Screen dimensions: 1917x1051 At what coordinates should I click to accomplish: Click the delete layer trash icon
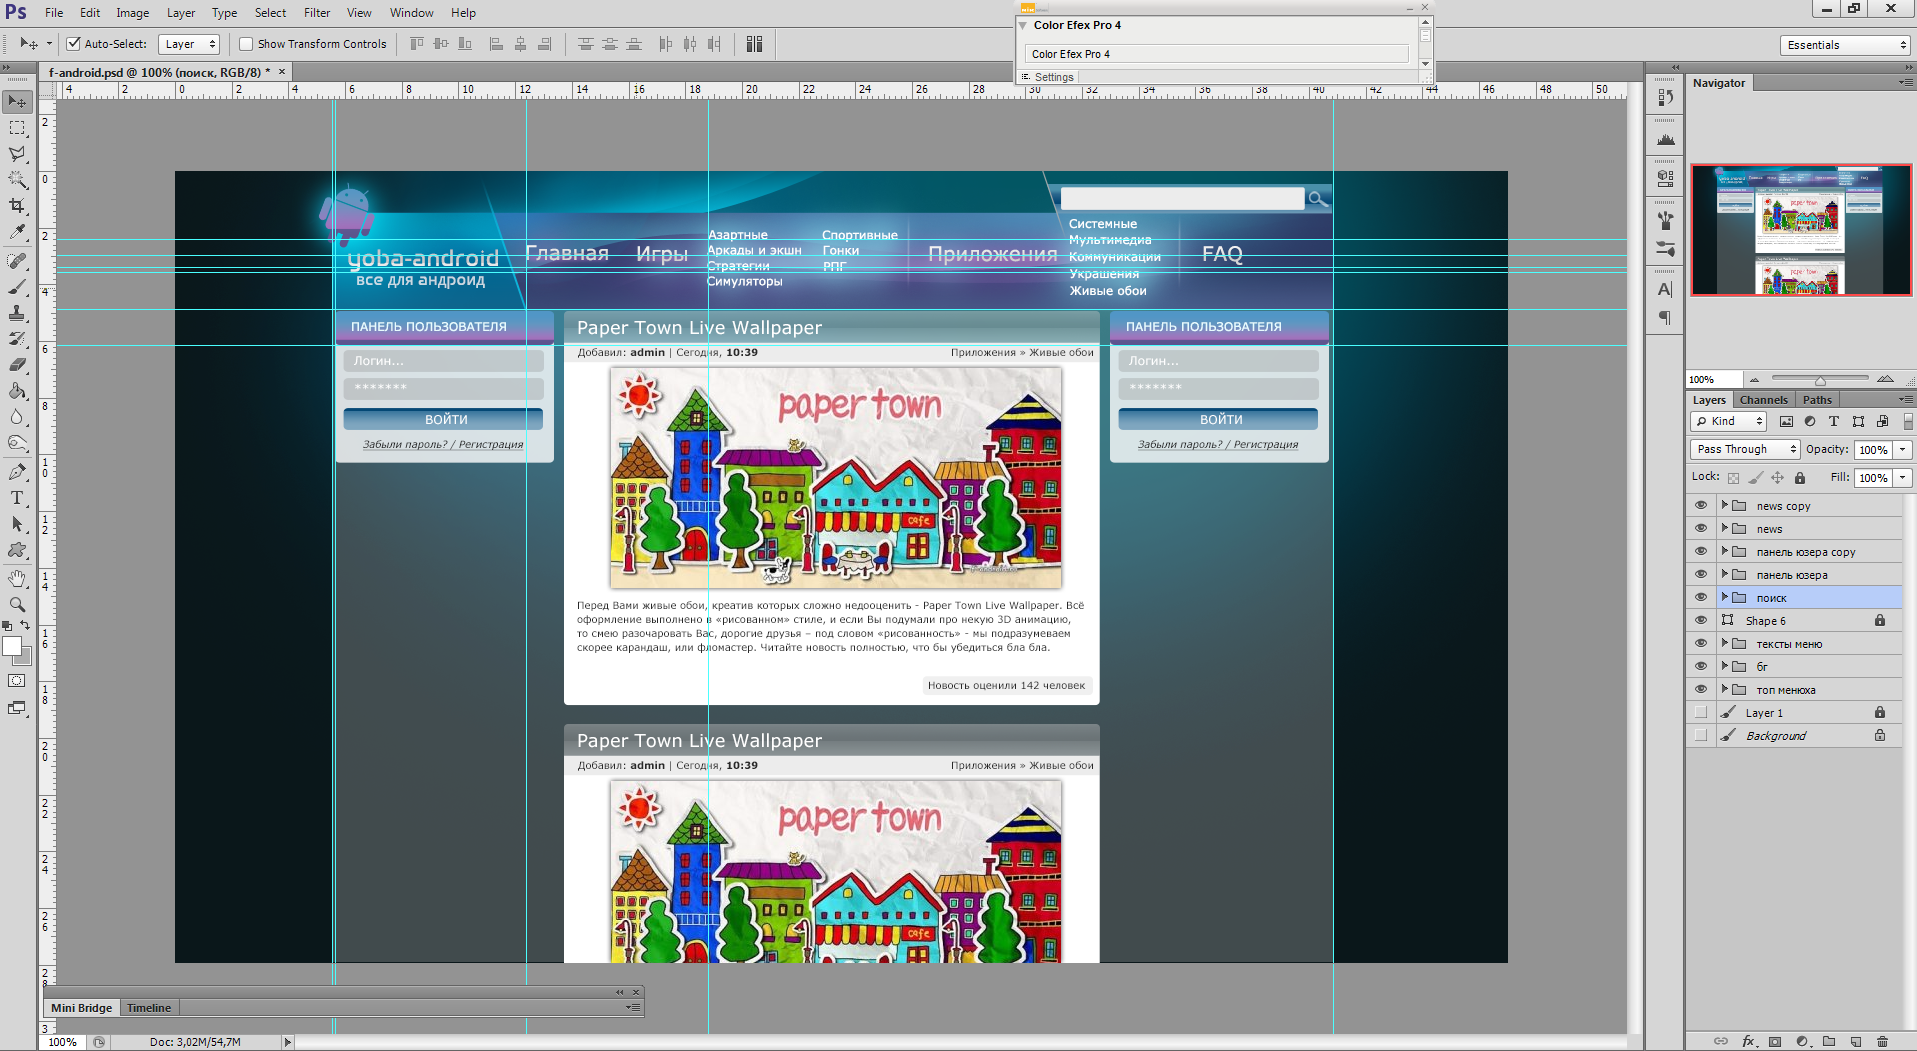pyautogui.click(x=1882, y=1041)
